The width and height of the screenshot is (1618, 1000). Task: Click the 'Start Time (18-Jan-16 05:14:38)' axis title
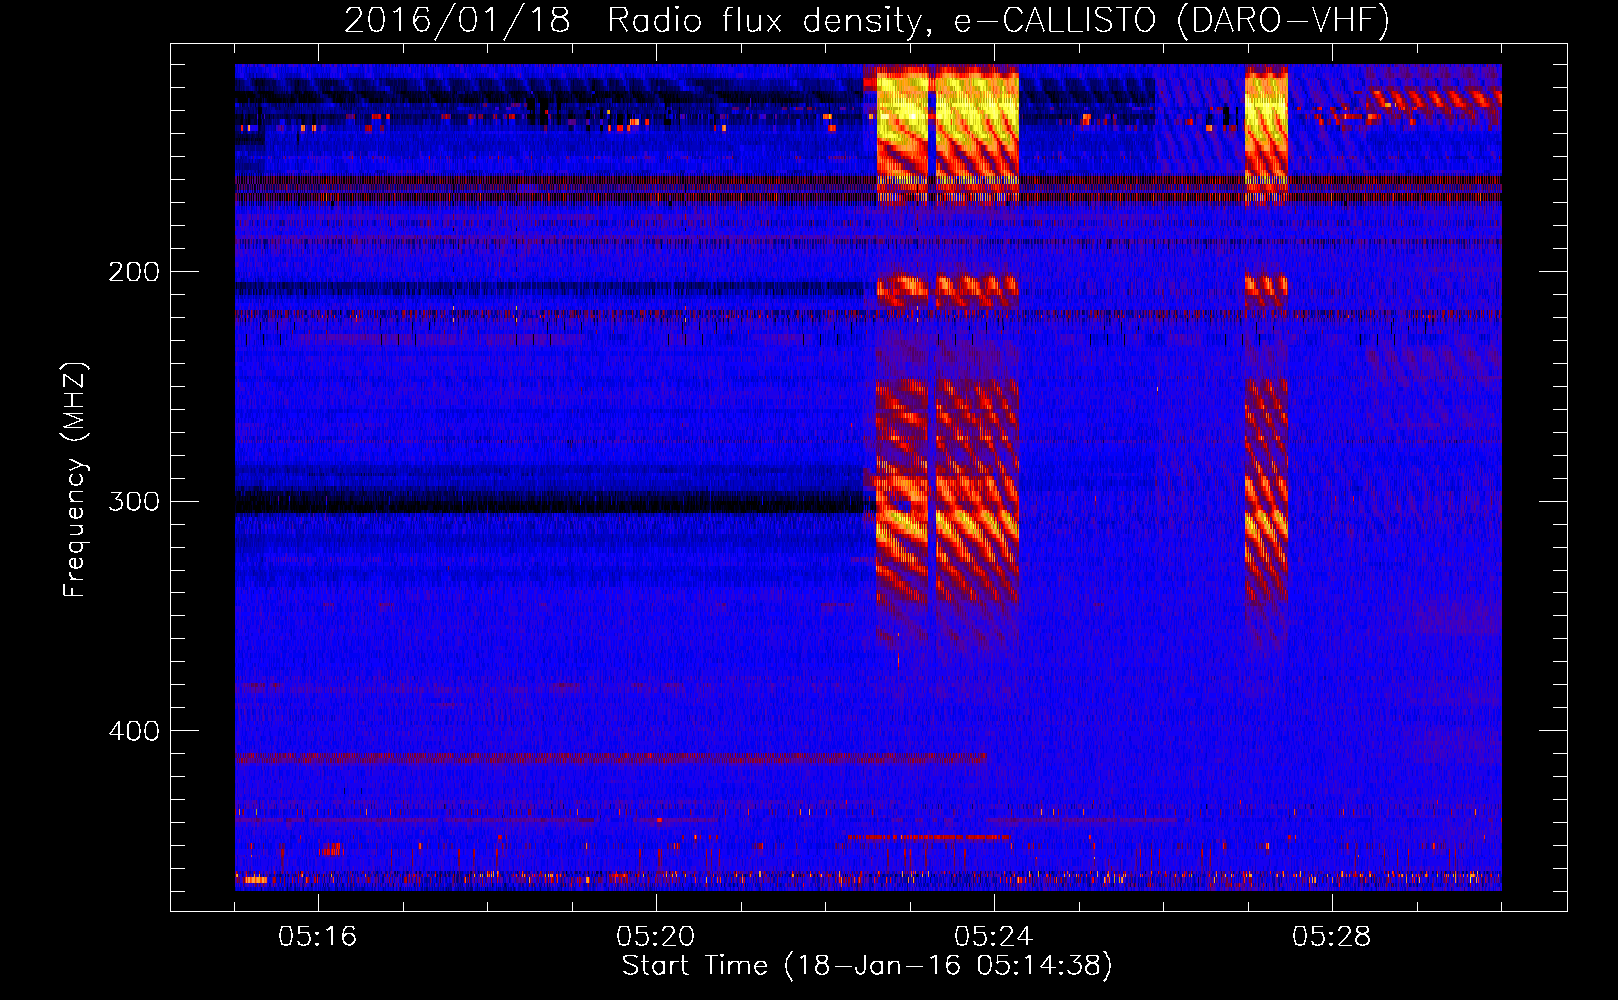click(x=867, y=966)
